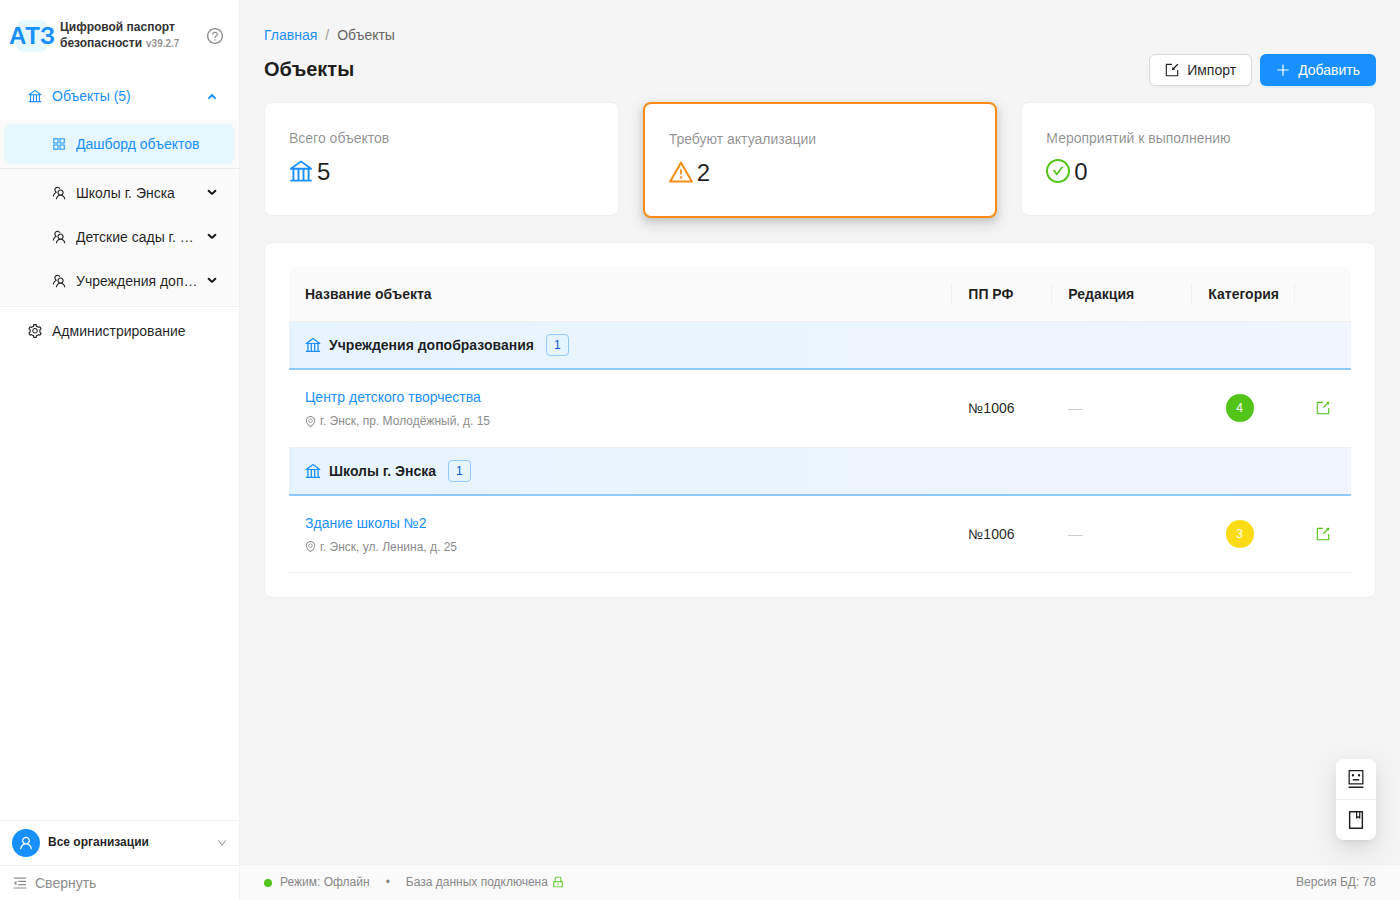This screenshot has width=1400, height=900.
Task: Click the ATЗ application logo
Action: 32,36
